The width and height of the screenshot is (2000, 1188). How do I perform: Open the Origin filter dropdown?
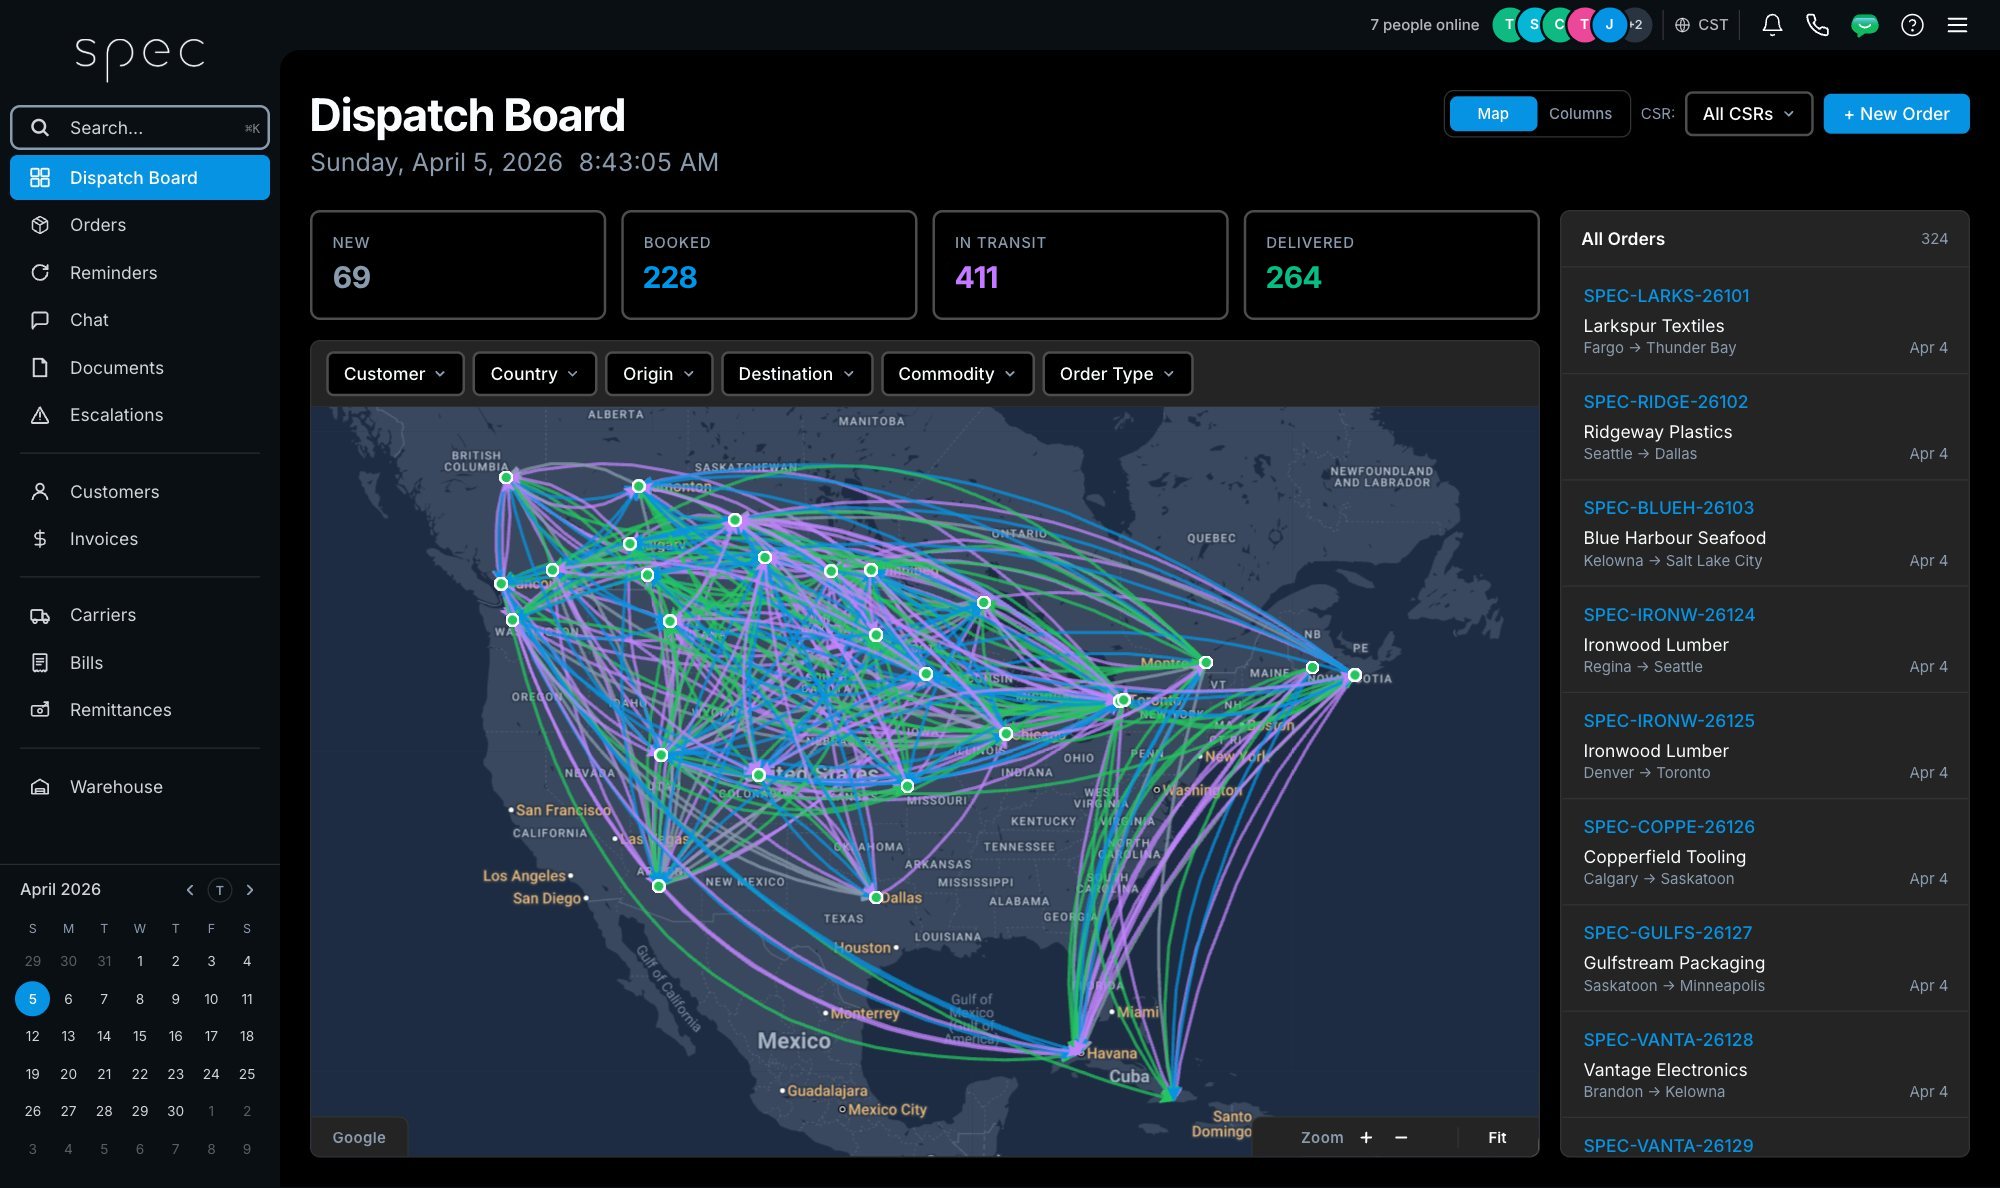coord(658,374)
